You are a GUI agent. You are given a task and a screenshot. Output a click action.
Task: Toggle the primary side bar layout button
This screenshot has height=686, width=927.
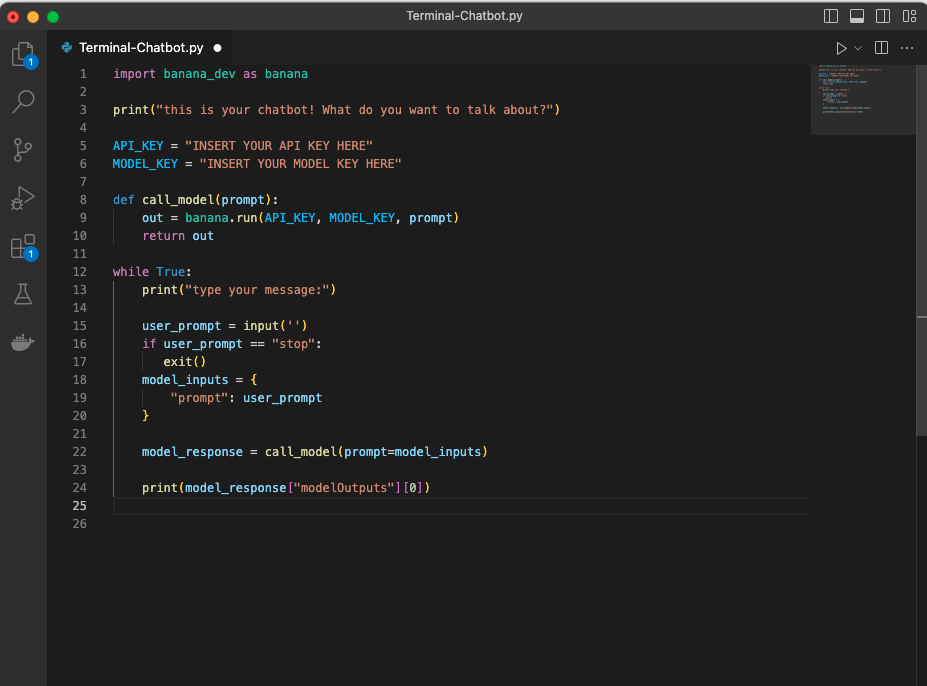831,16
